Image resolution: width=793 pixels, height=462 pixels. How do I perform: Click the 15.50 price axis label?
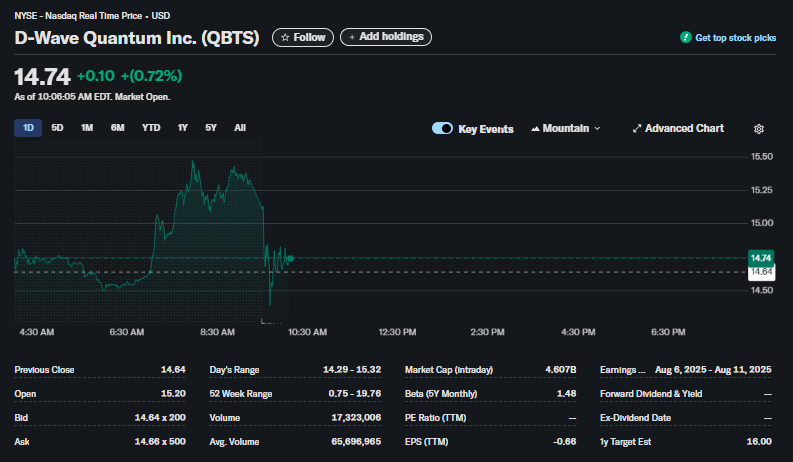tap(762, 157)
